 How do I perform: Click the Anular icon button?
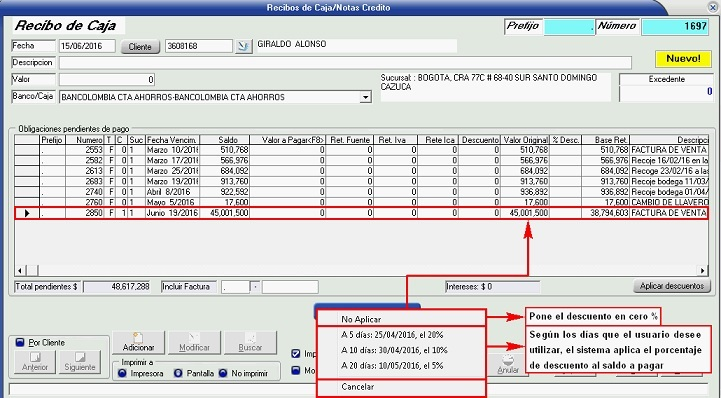(508, 365)
